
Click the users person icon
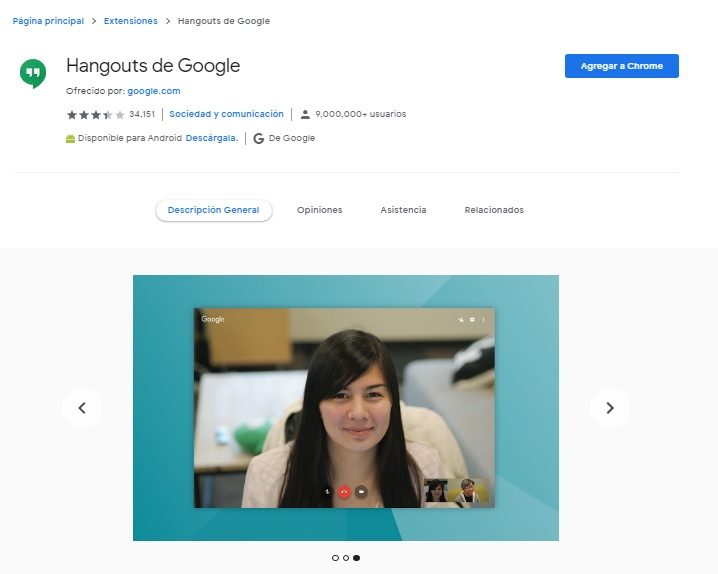(x=305, y=114)
